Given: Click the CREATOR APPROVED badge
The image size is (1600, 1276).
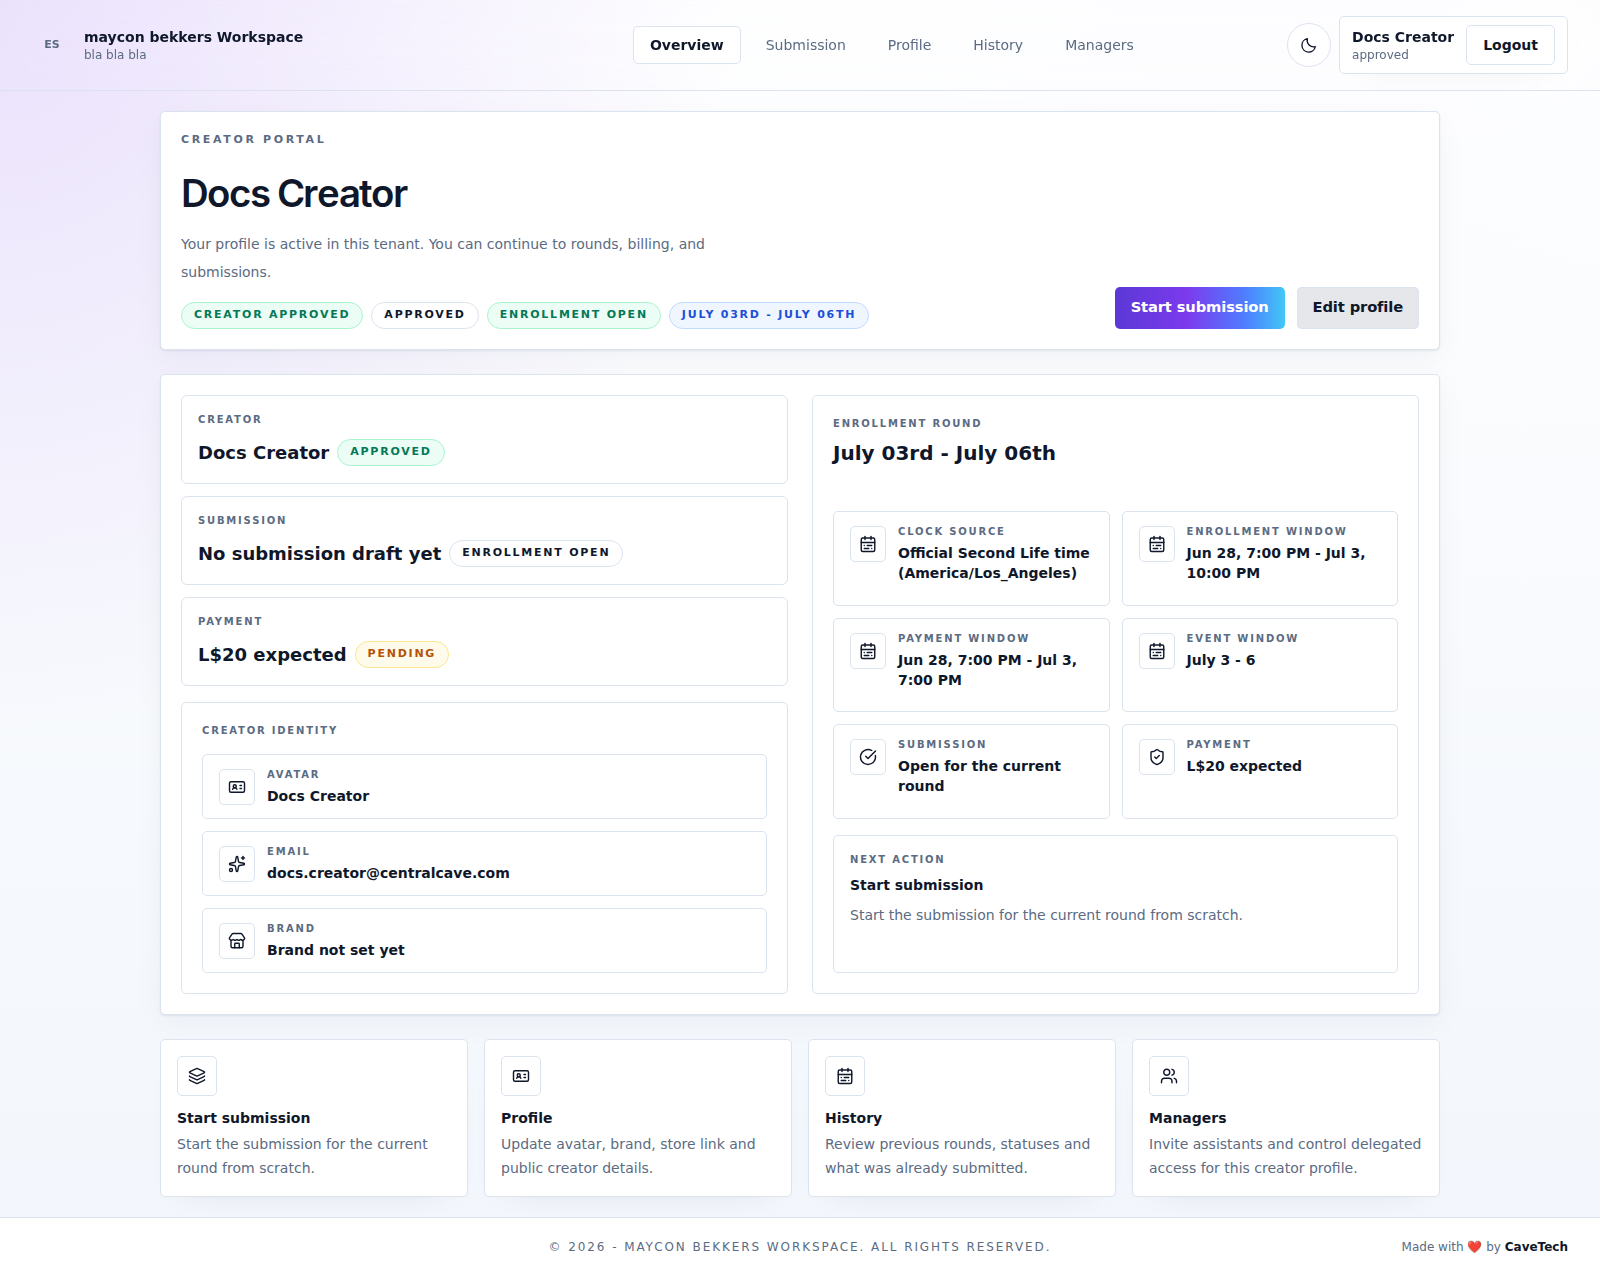Looking at the screenshot, I should click(x=272, y=315).
